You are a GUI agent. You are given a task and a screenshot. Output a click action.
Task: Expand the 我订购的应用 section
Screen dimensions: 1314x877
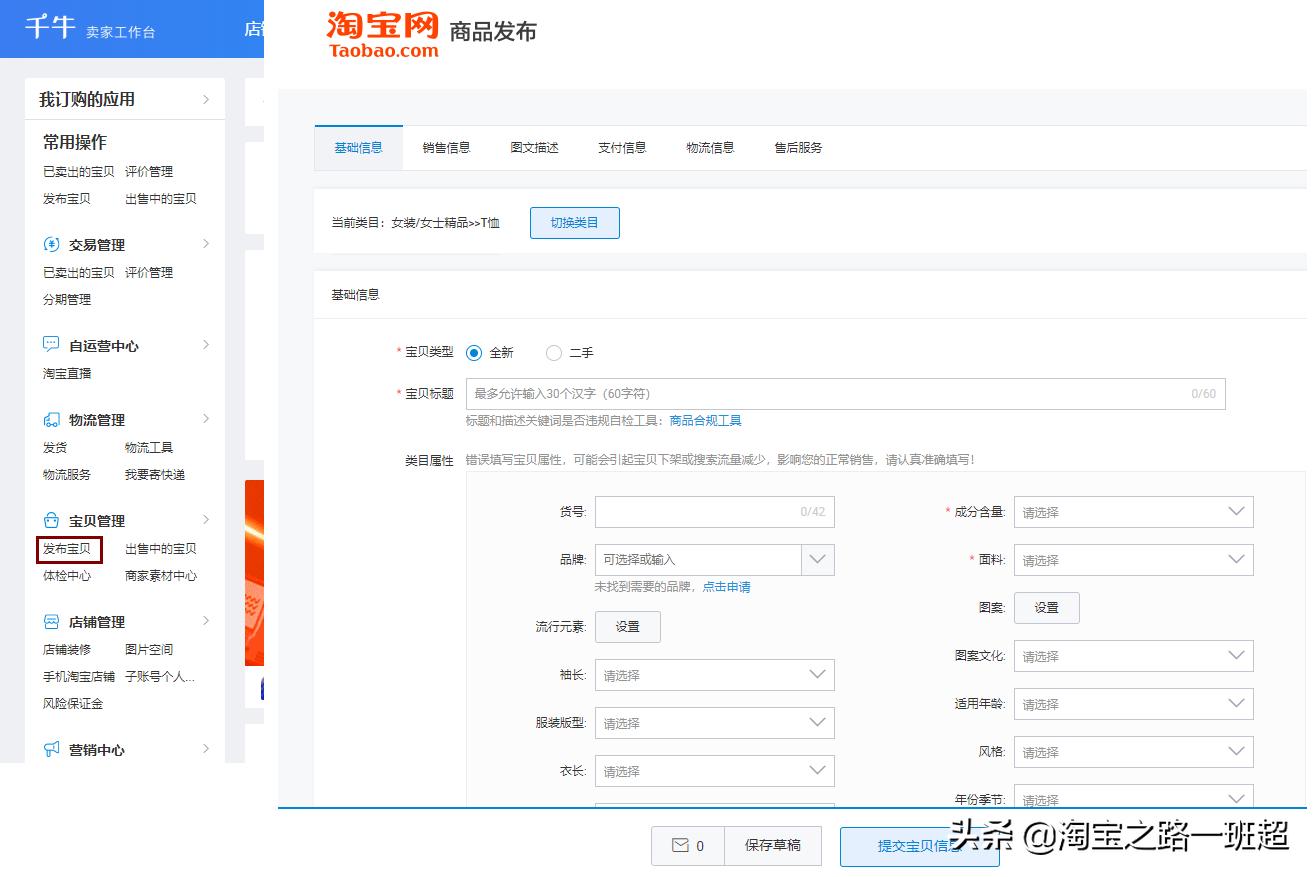[x=207, y=99]
